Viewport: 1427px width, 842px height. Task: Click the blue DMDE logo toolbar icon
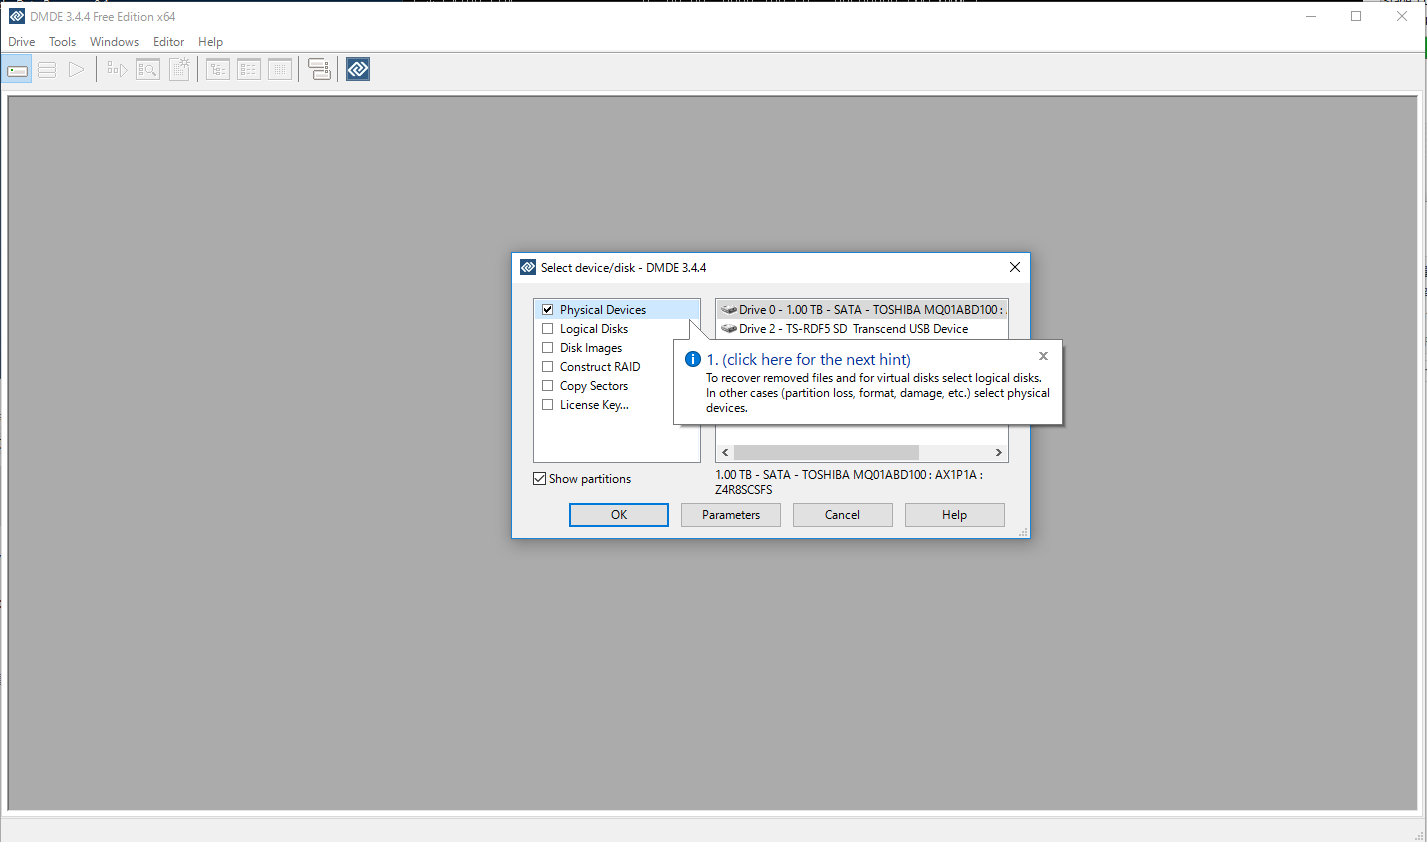(x=358, y=69)
